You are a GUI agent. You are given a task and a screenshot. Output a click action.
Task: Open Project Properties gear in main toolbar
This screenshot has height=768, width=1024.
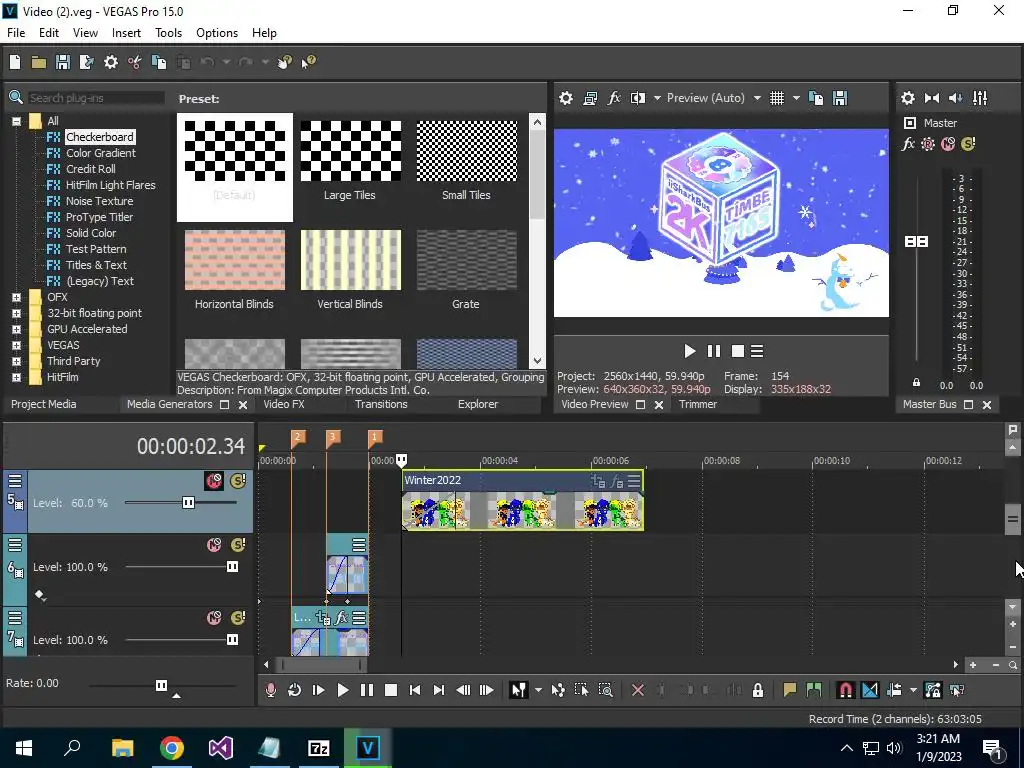(111, 62)
